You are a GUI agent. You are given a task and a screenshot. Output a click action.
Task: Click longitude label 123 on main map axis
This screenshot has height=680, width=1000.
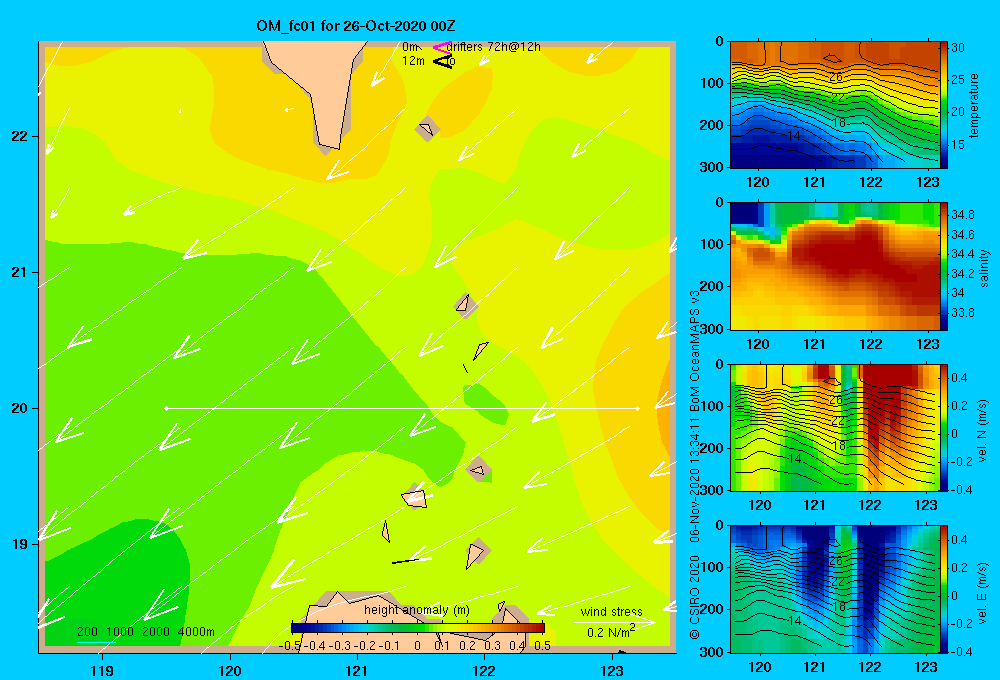[x=612, y=671]
